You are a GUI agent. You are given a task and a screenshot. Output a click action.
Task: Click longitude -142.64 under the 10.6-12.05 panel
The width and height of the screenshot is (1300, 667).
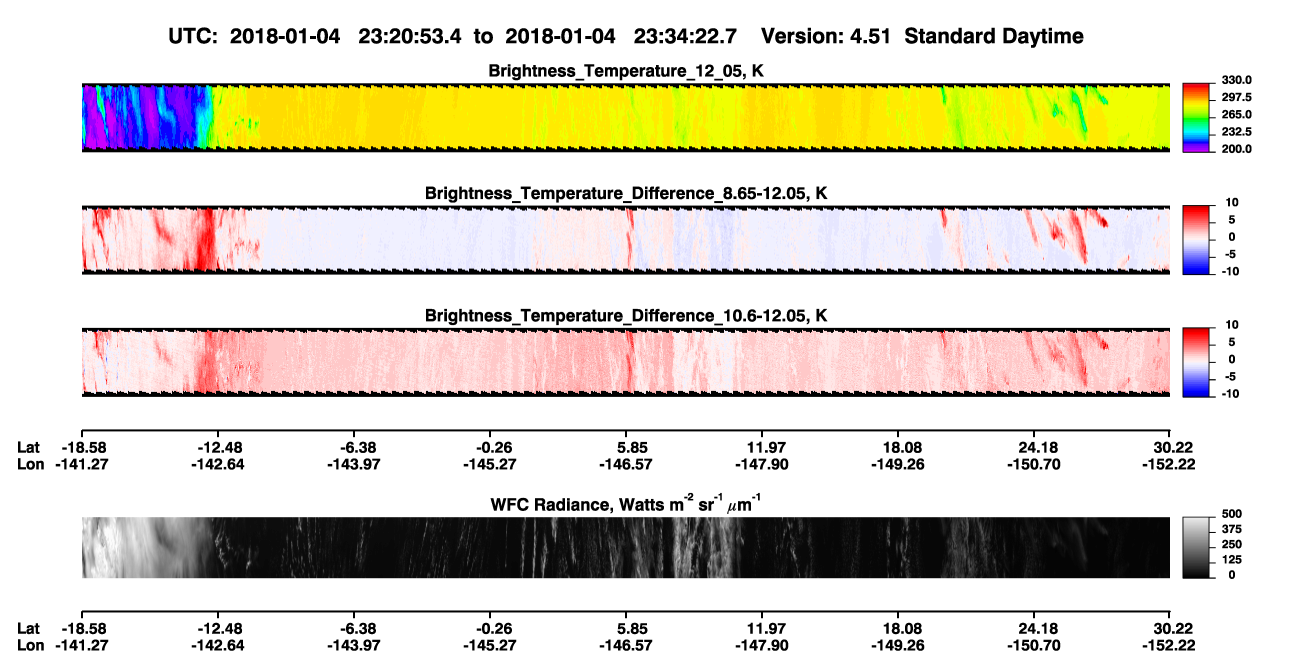click(217, 464)
